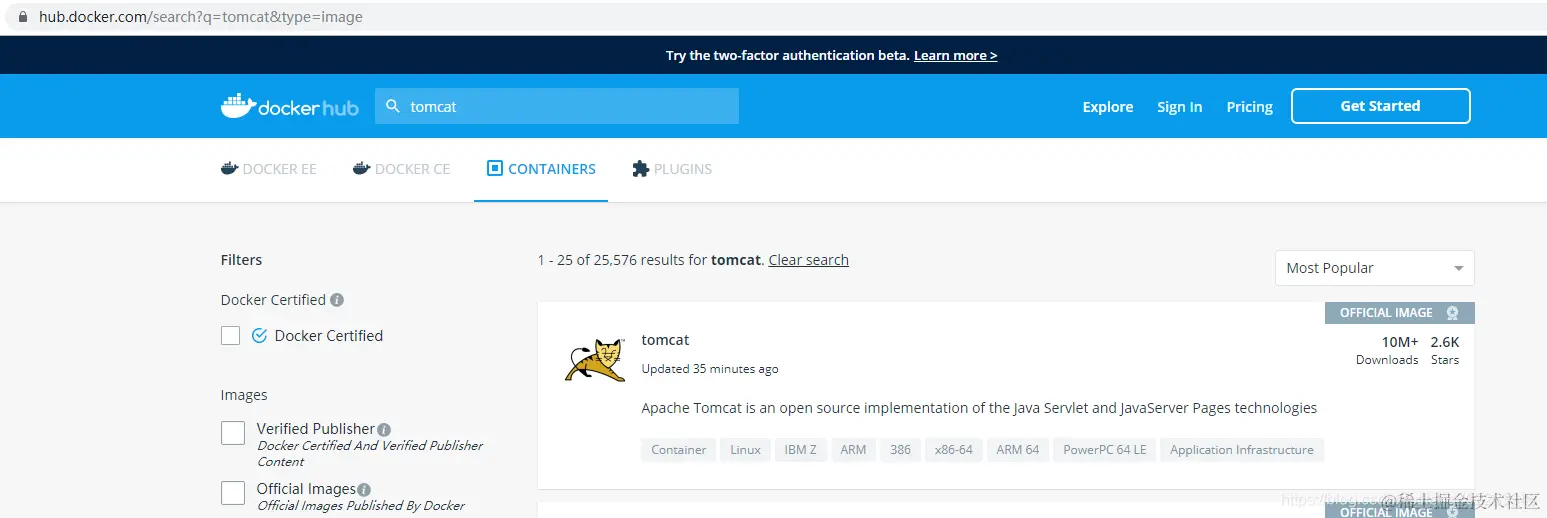Screen dimensions: 1547x518
Task: Click the 2.6K Stars count
Action: (x=1445, y=350)
